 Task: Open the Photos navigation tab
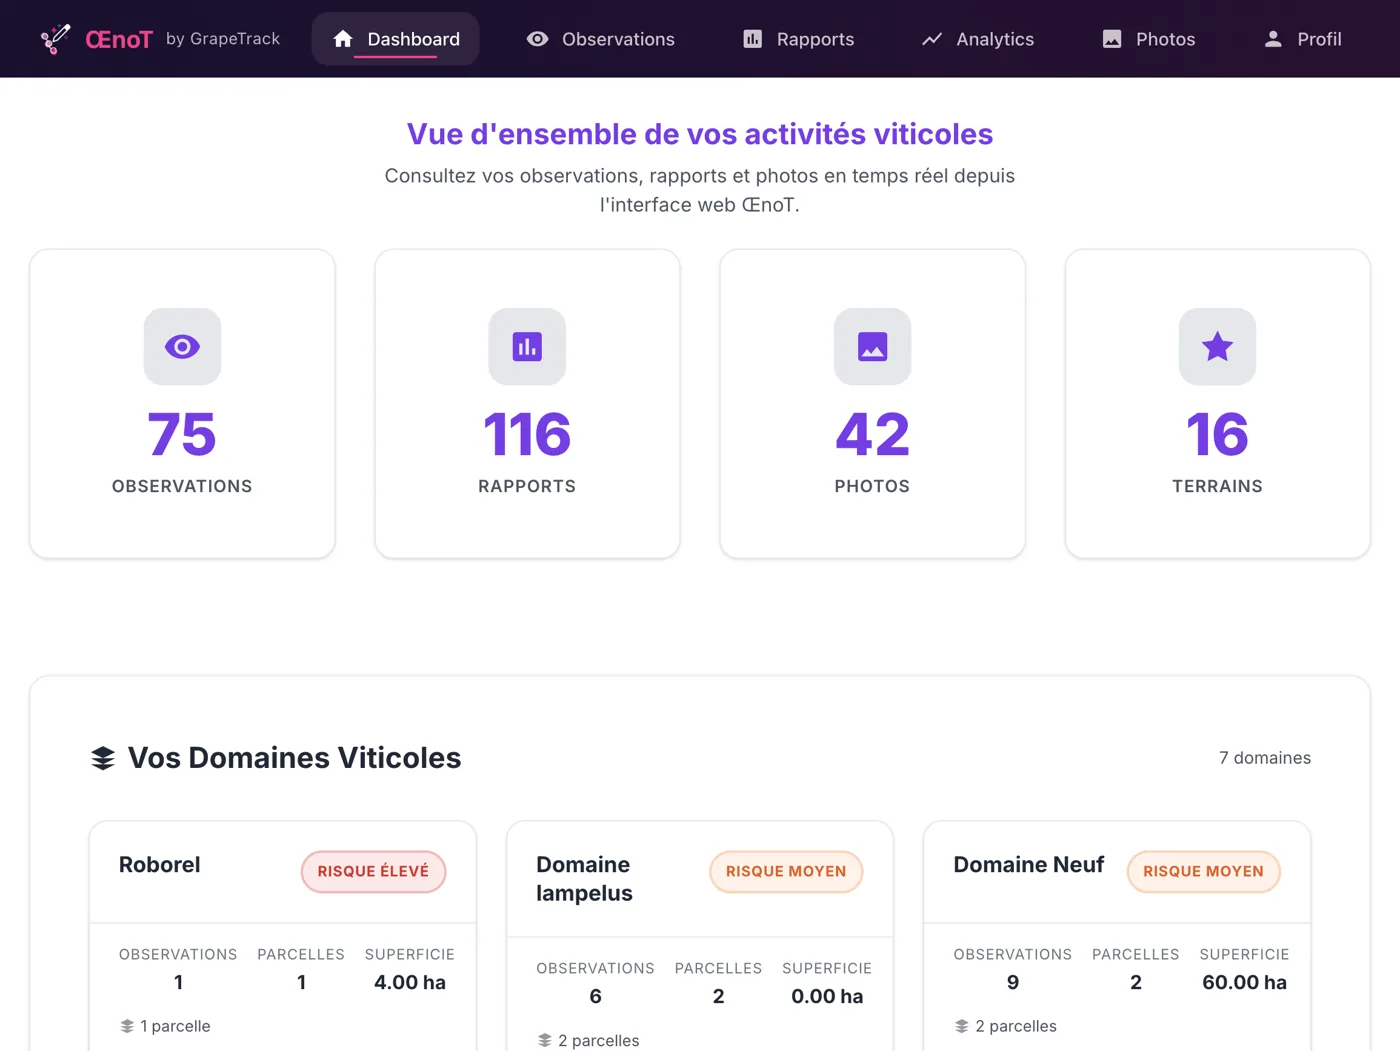1148,39
